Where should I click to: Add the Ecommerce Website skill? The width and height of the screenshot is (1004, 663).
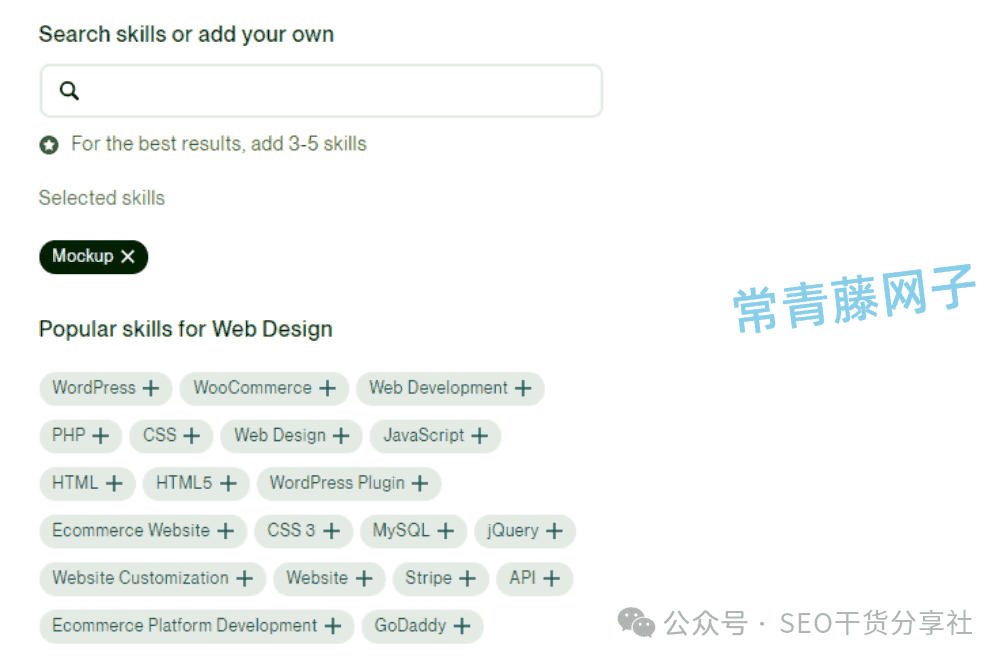tap(143, 530)
